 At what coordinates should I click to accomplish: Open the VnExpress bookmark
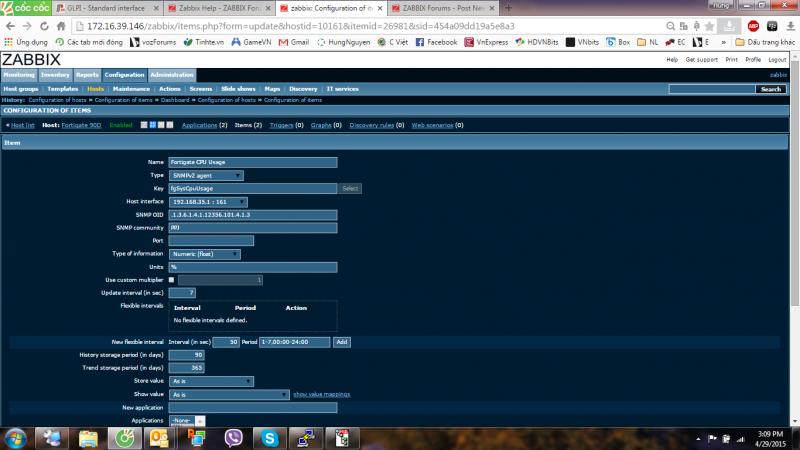coord(486,42)
